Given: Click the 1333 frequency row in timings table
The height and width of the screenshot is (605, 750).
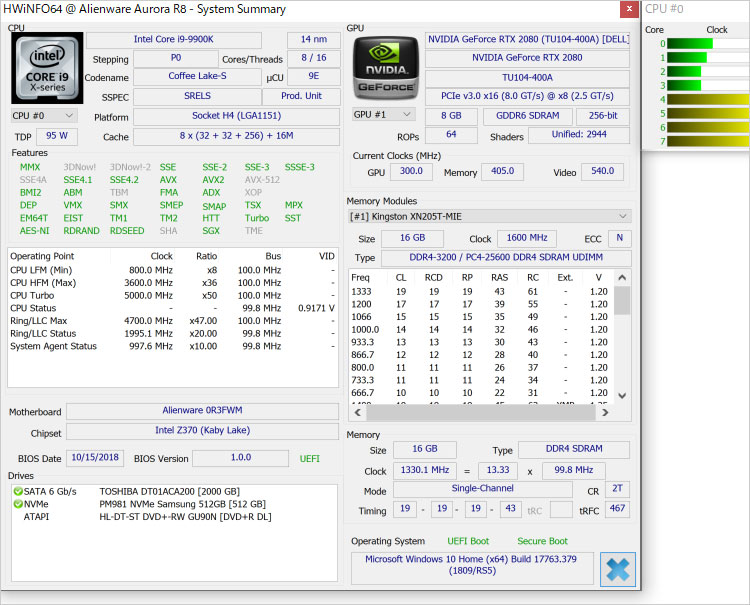Looking at the screenshot, I should [480, 292].
